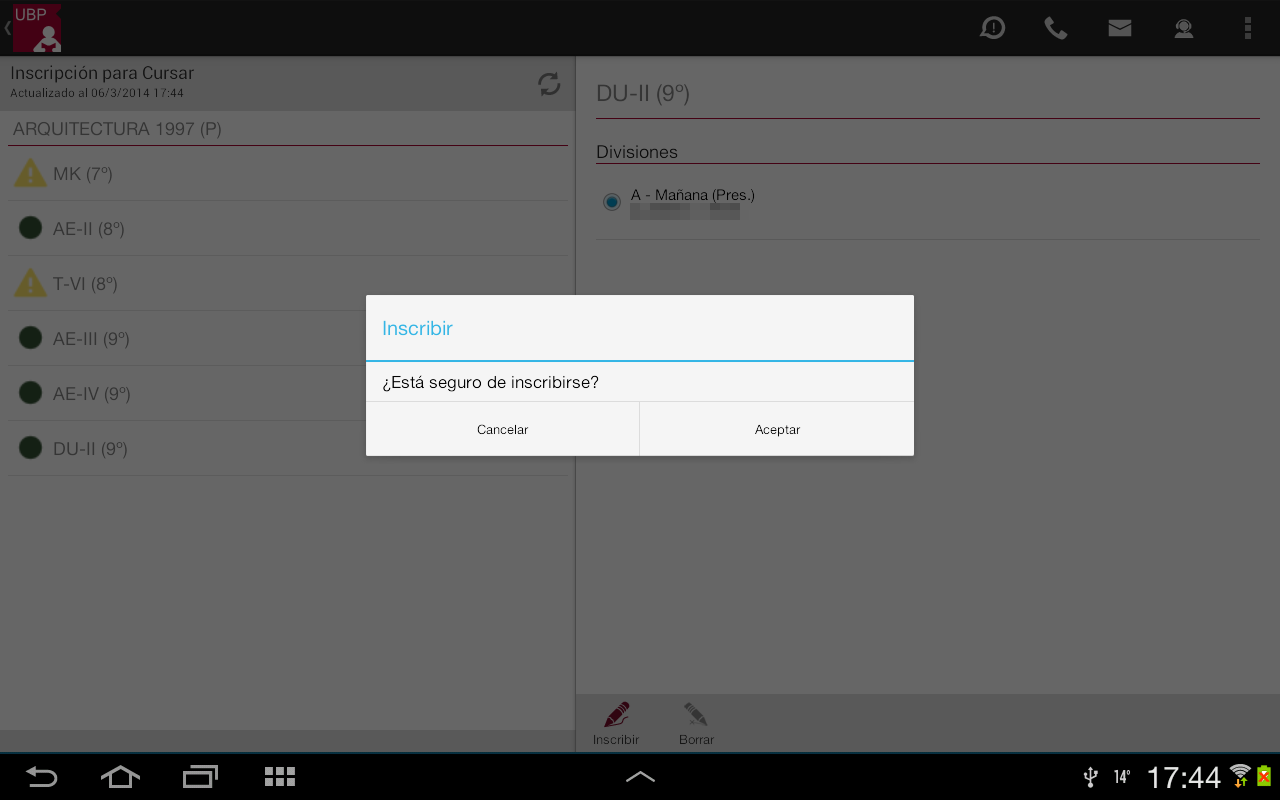
Task: Expand the bottom bar up chevron
Action: click(x=640, y=776)
